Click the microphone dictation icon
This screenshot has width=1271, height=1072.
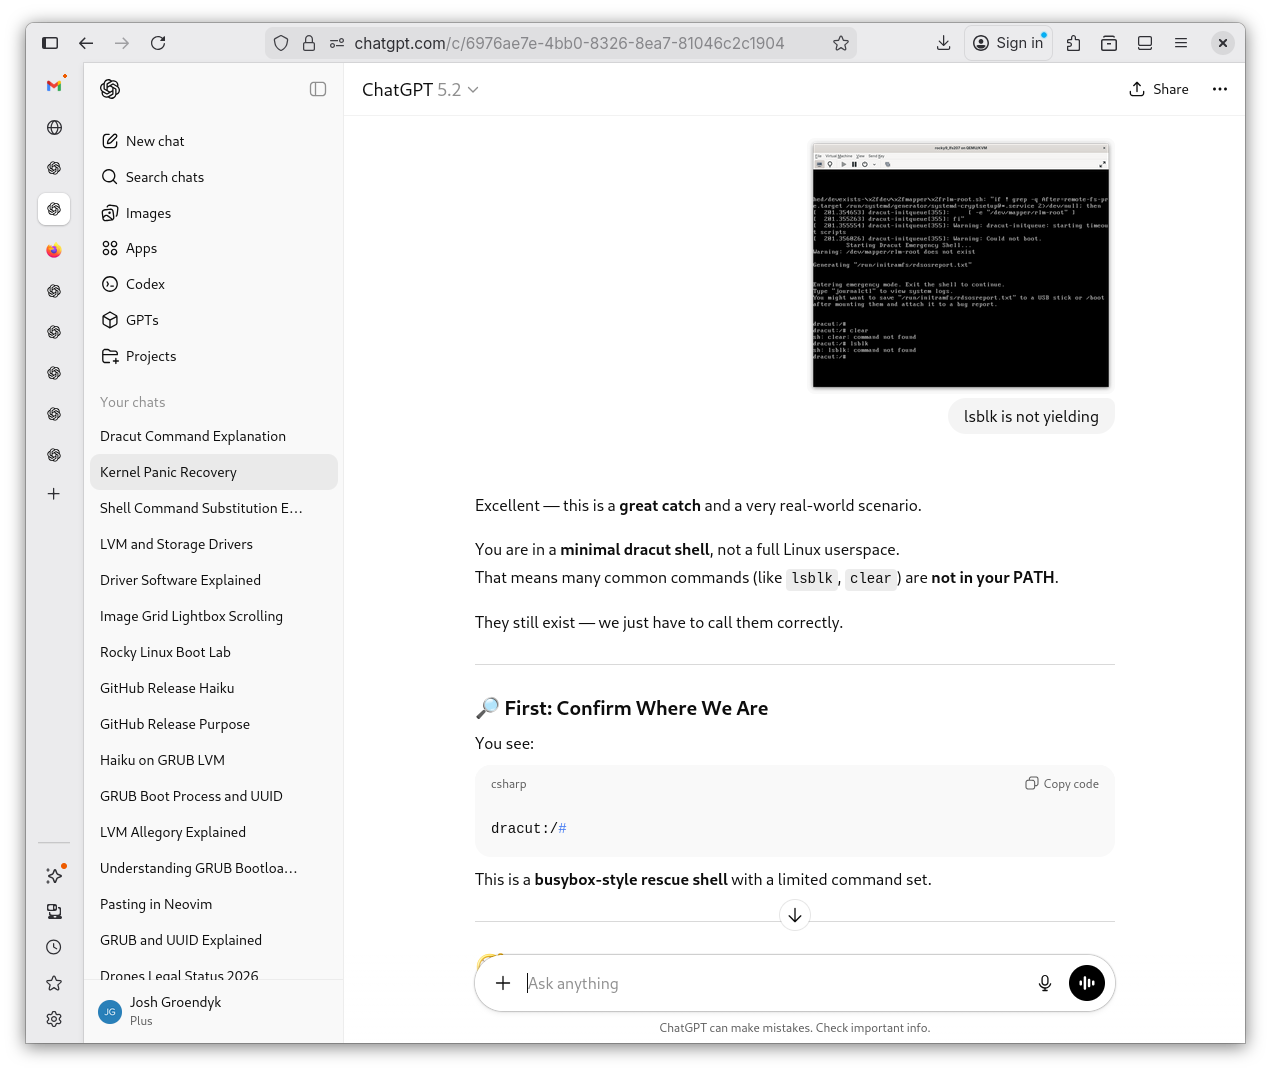click(1044, 983)
